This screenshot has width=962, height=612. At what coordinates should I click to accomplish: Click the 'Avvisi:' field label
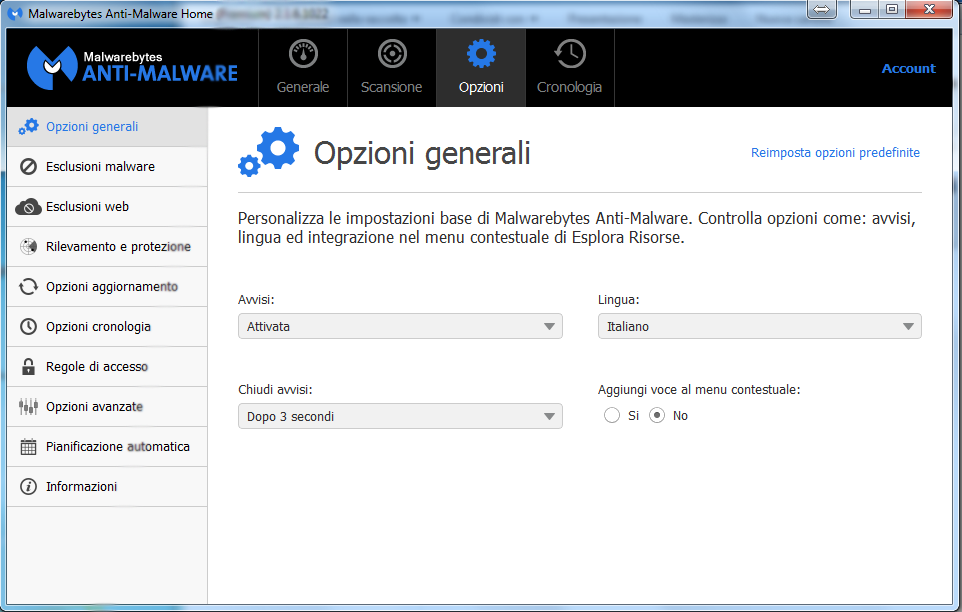(x=256, y=300)
